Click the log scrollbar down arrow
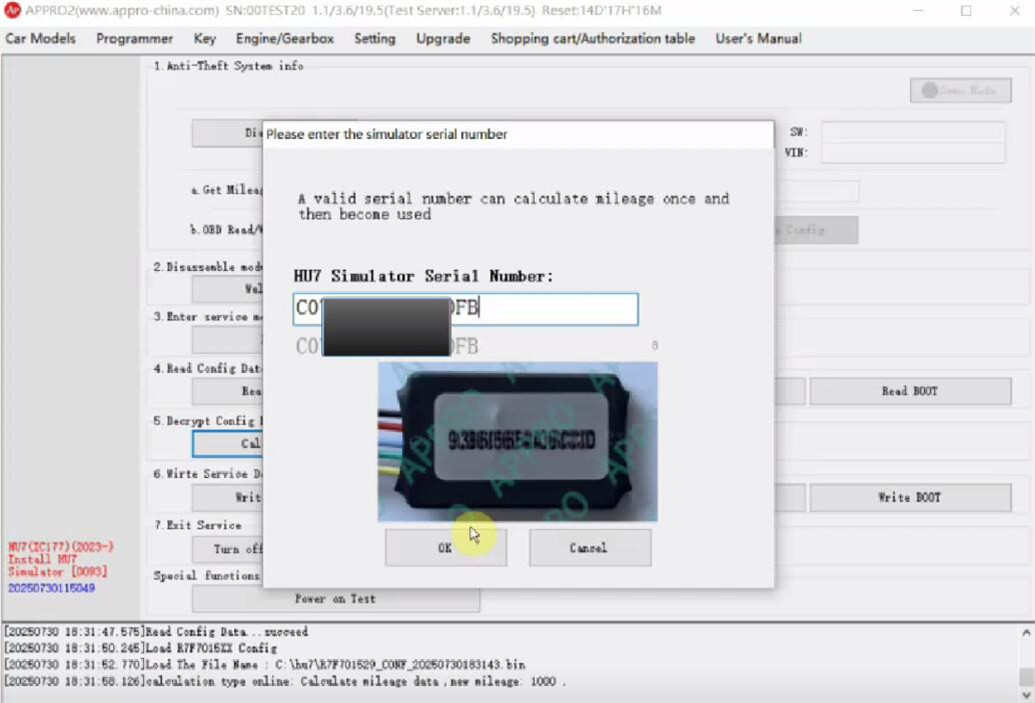Screen dimensions: 1035x703 click(x=1026, y=694)
